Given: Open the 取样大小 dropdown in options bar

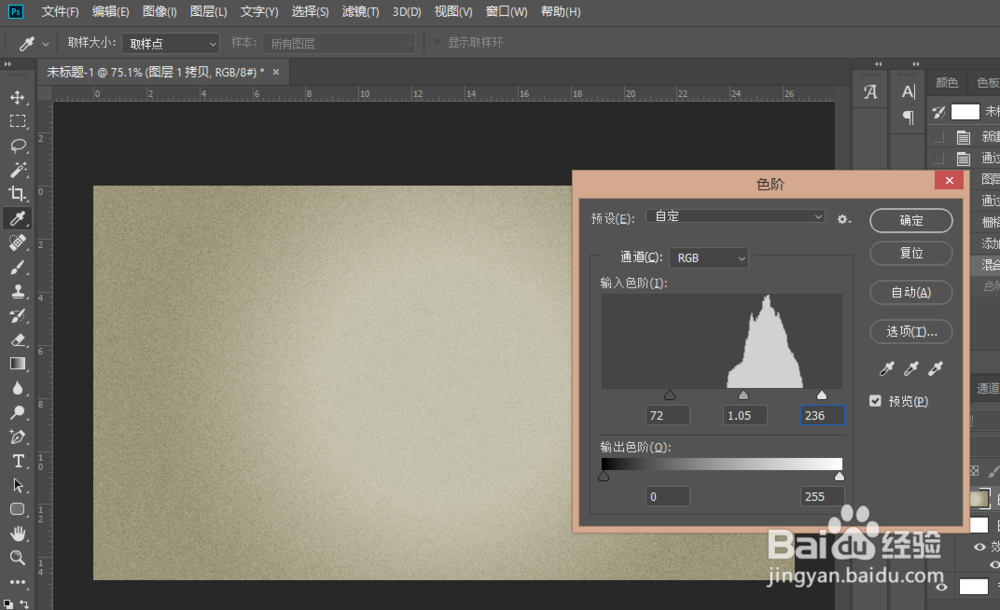Looking at the screenshot, I should click(170, 43).
